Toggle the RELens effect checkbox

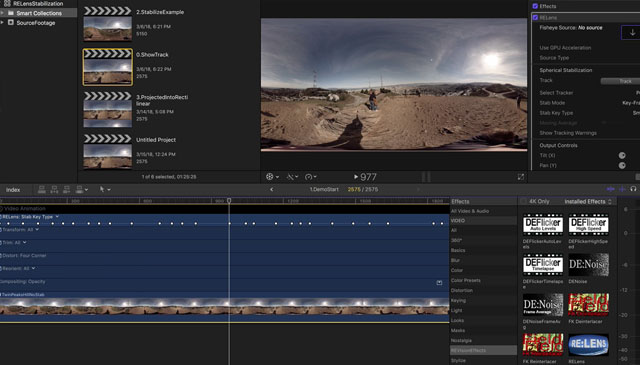pyautogui.click(x=535, y=18)
